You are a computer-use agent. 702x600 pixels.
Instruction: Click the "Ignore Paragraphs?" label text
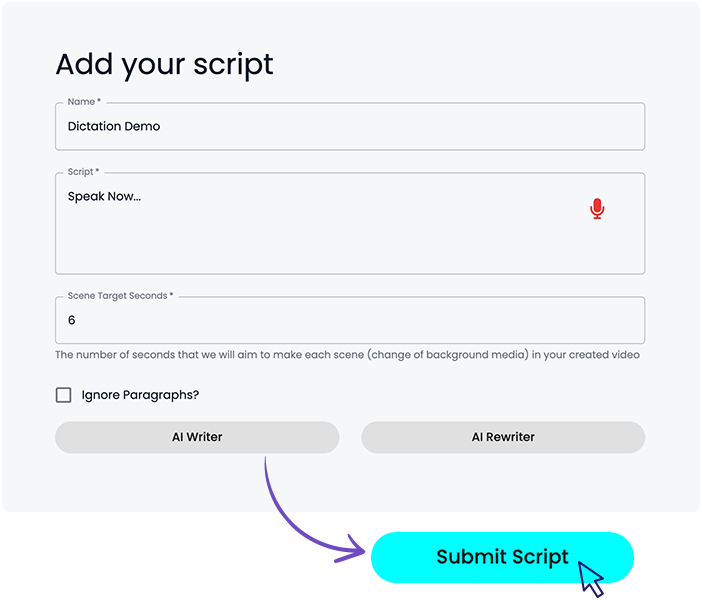tap(140, 395)
